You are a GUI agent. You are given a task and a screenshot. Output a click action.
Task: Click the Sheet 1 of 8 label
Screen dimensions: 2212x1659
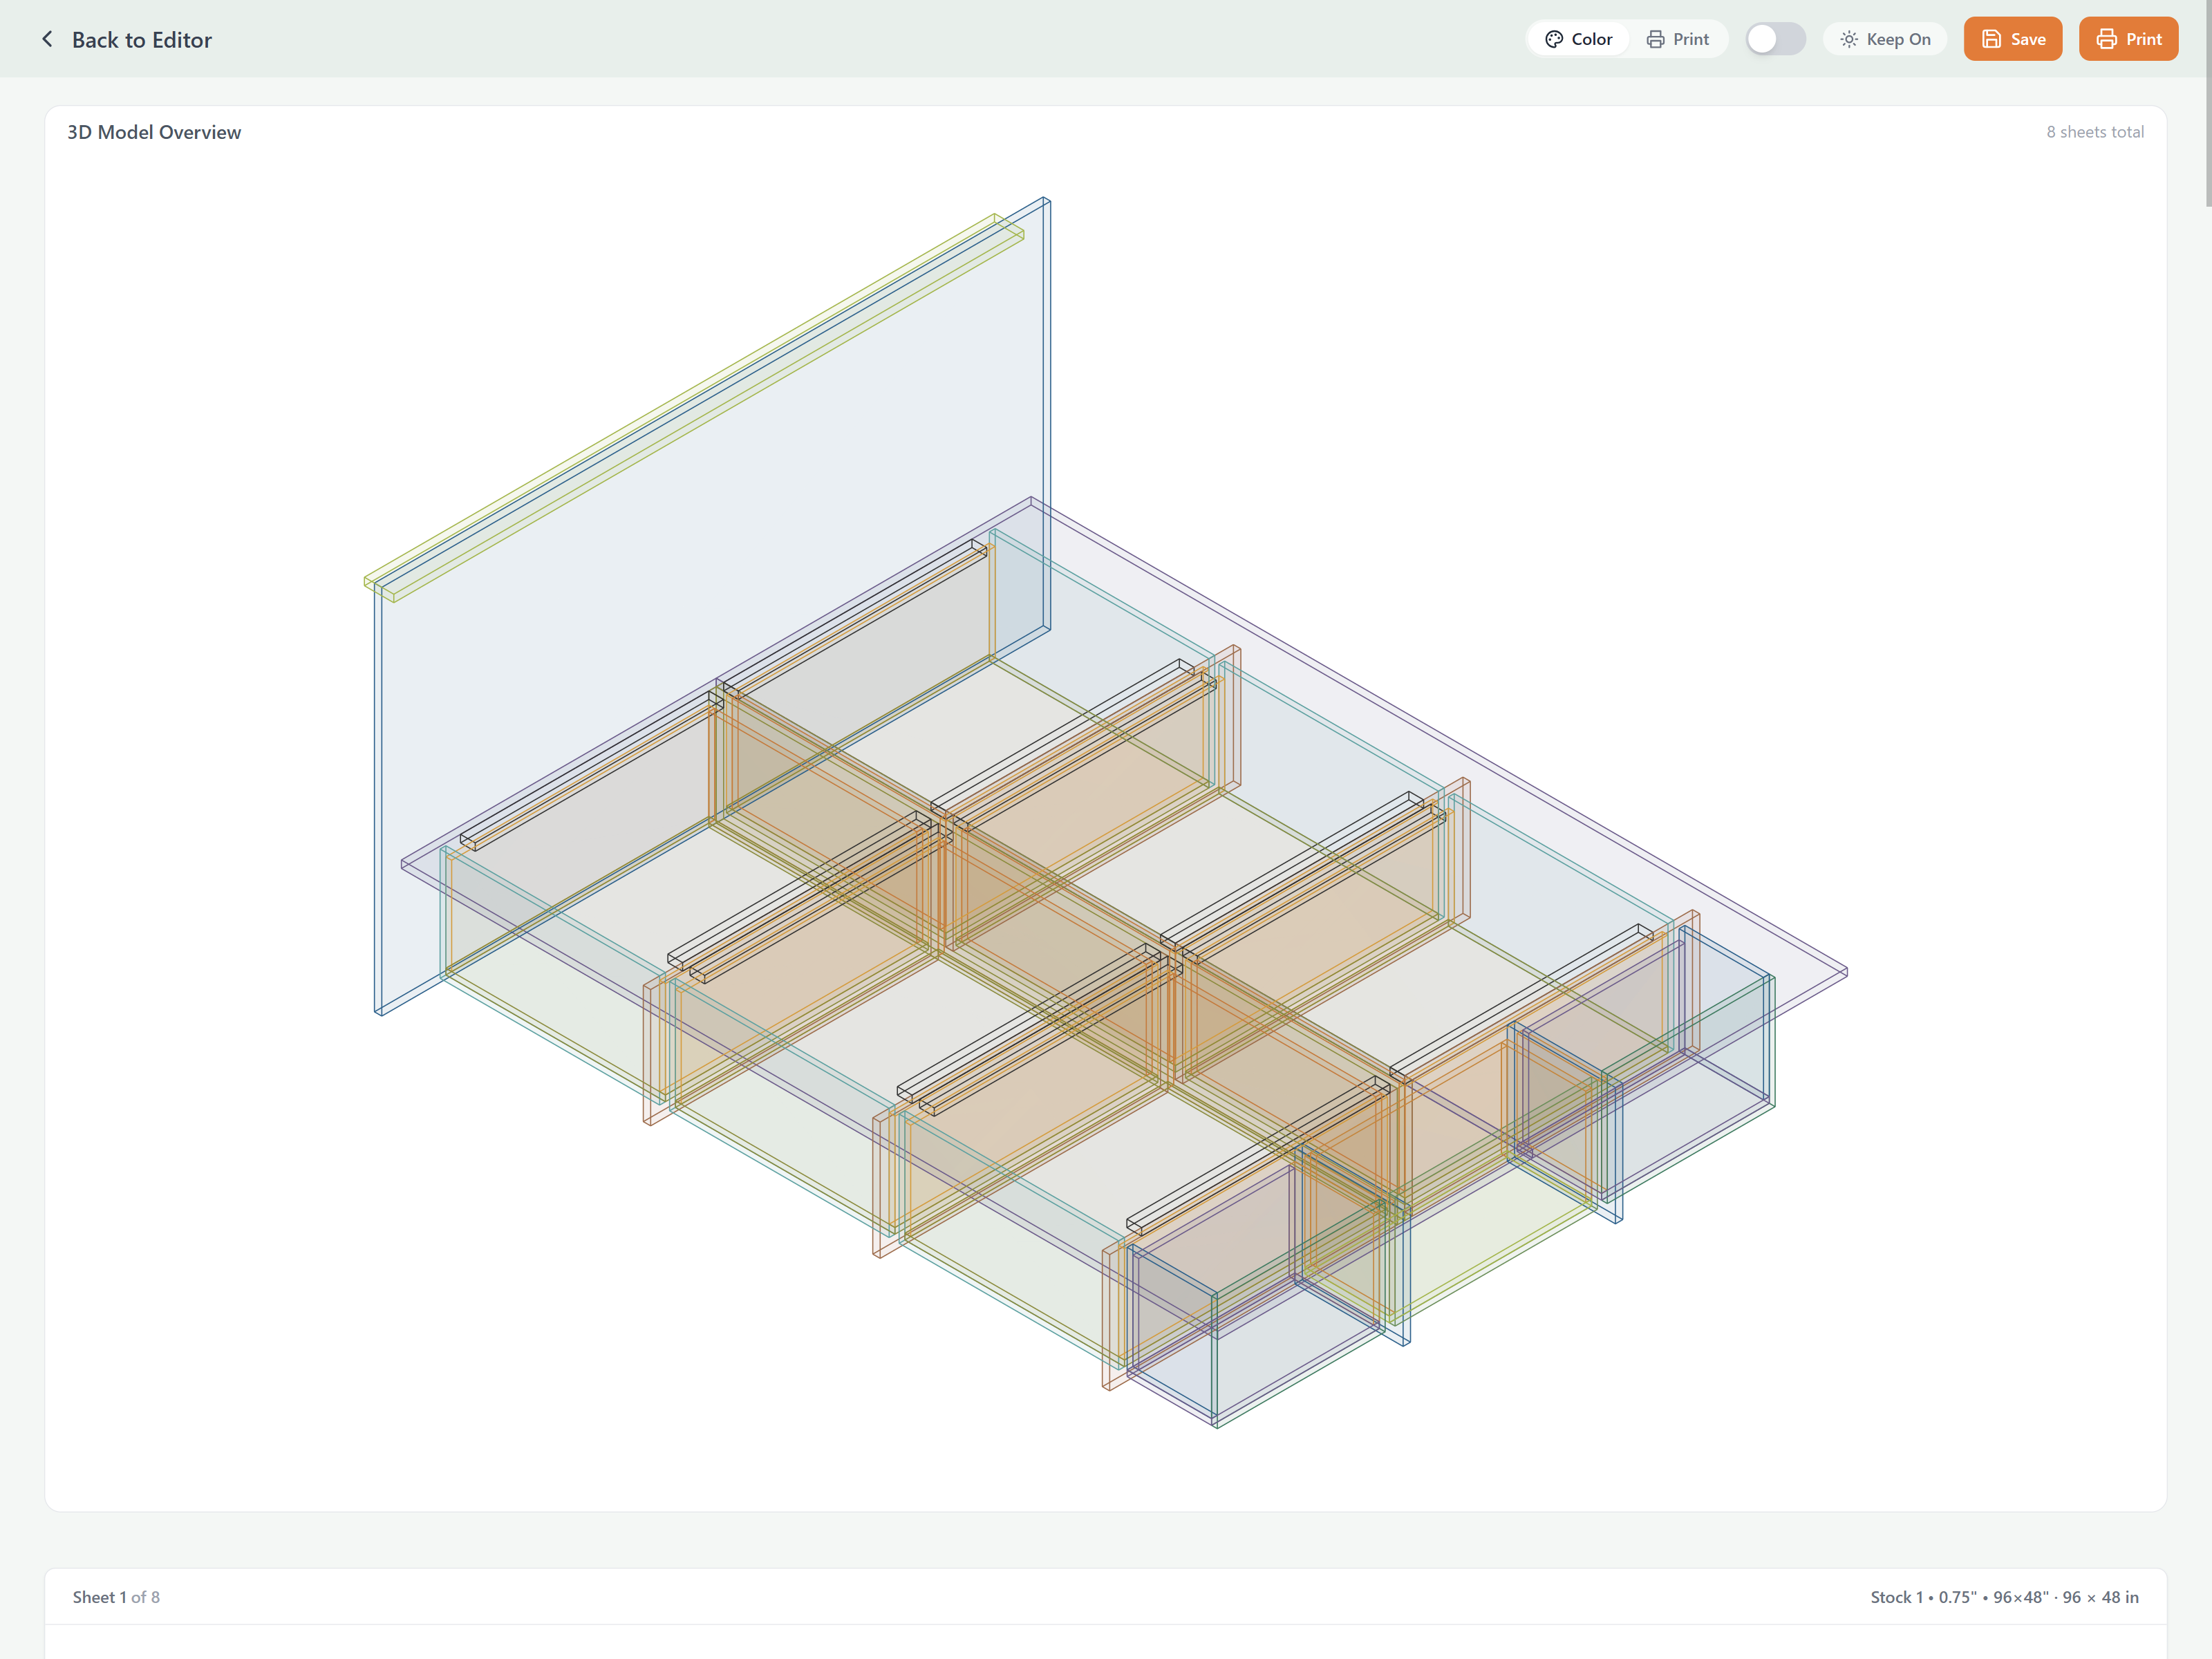point(116,1597)
